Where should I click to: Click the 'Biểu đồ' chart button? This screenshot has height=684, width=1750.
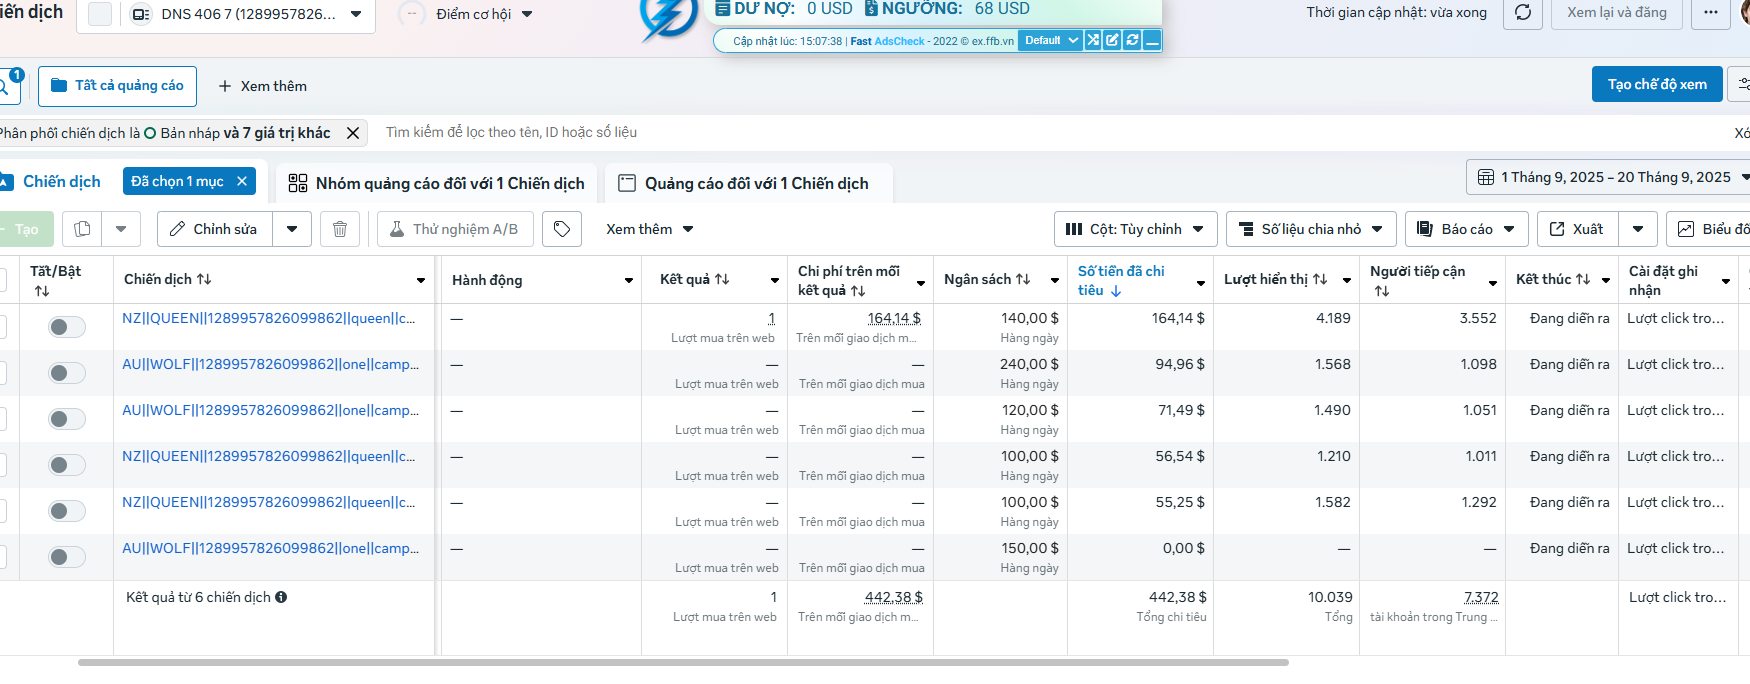coord(1708,229)
